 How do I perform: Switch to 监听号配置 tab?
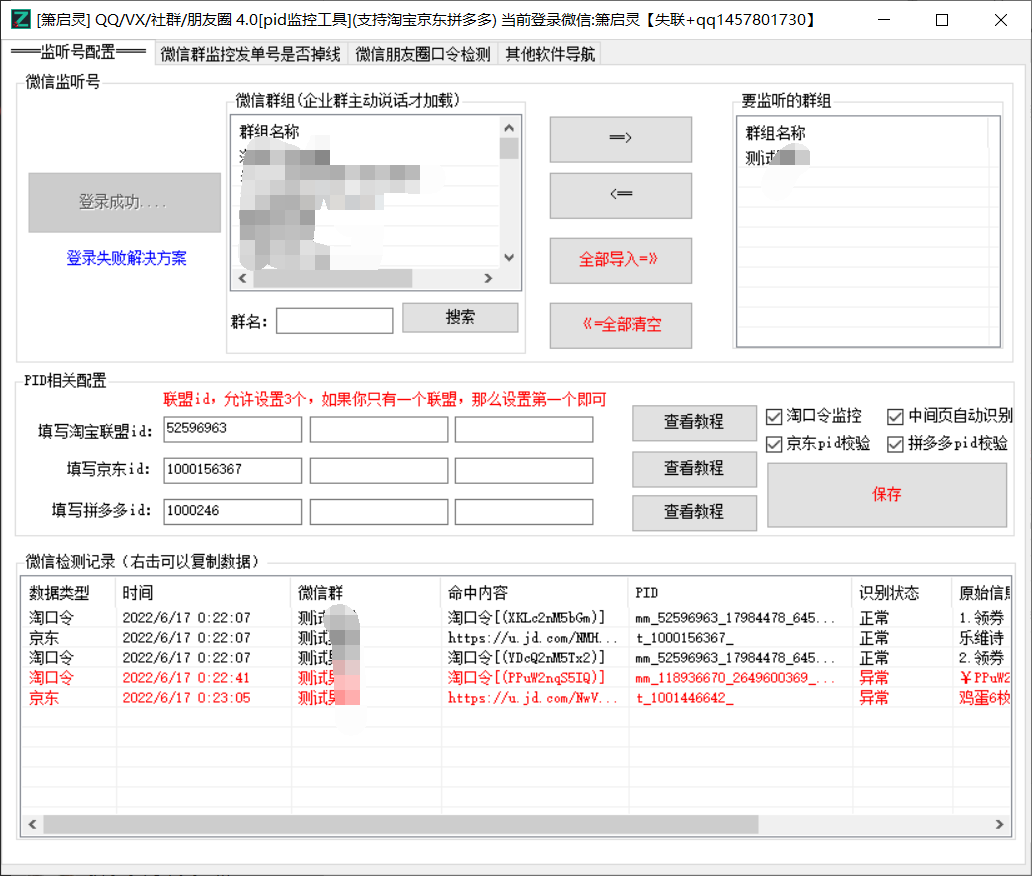pos(78,53)
